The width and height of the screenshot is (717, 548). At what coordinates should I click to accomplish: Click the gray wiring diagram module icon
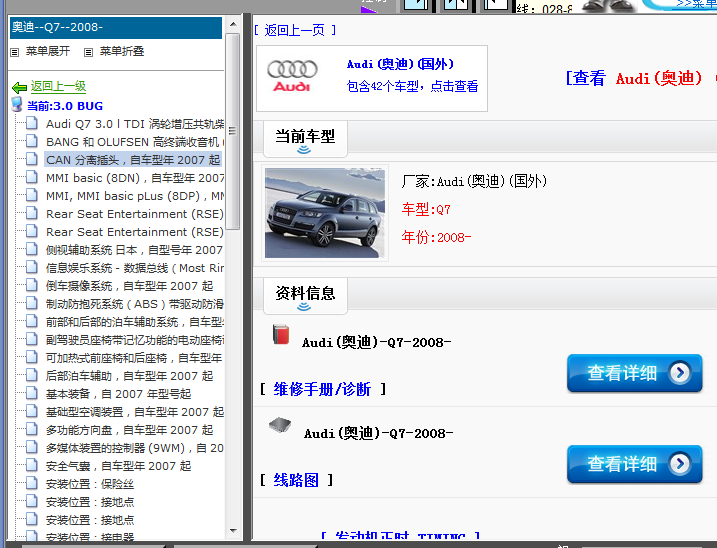[x=280, y=426]
